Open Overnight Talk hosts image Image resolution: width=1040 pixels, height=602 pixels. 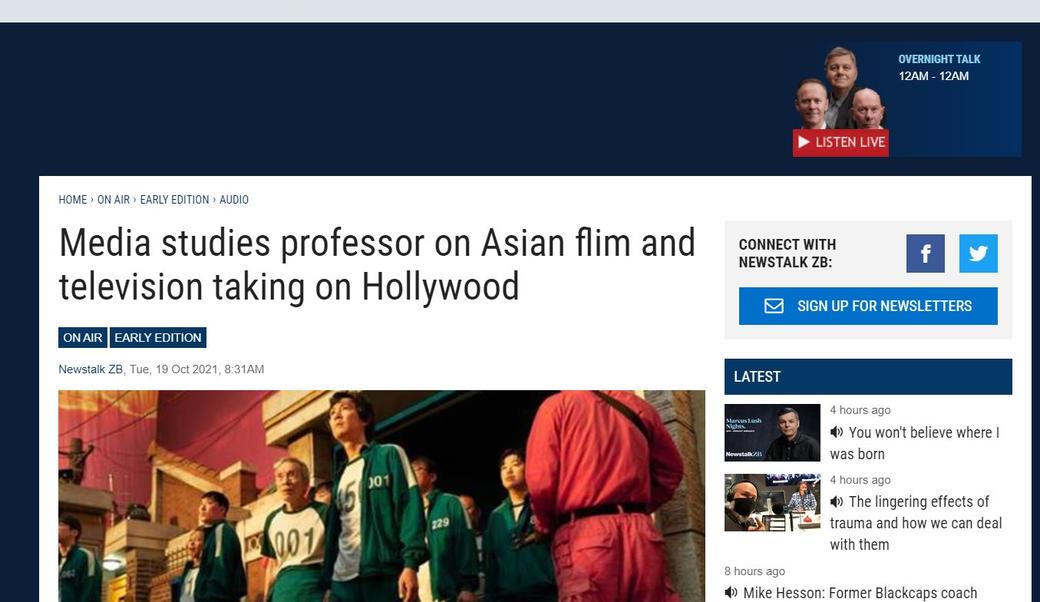click(x=841, y=90)
